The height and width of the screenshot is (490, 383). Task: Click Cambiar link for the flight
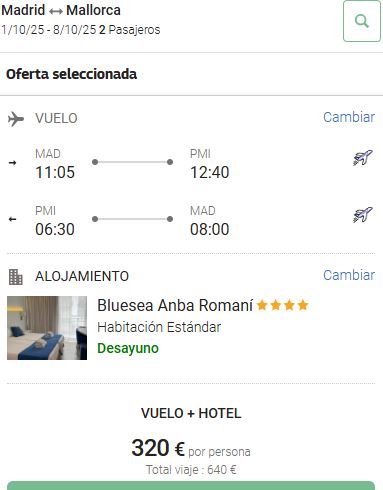click(x=349, y=117)
